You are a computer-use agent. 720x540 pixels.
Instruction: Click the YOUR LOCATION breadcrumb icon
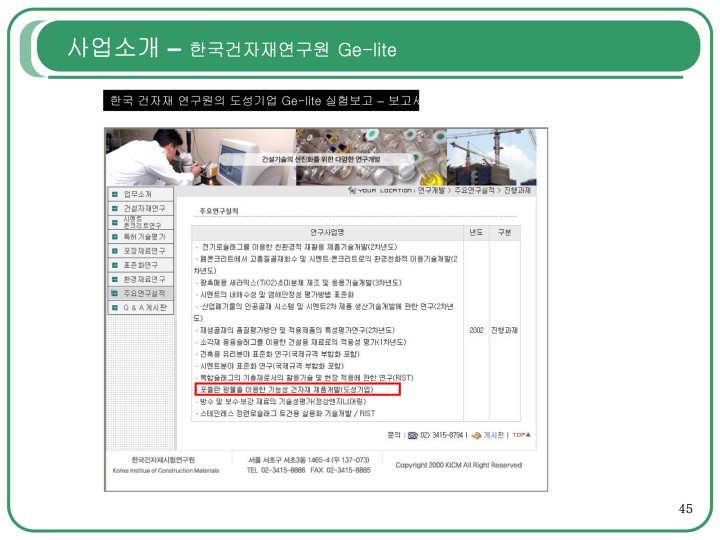pyautogui.click(x=352, y=190)
